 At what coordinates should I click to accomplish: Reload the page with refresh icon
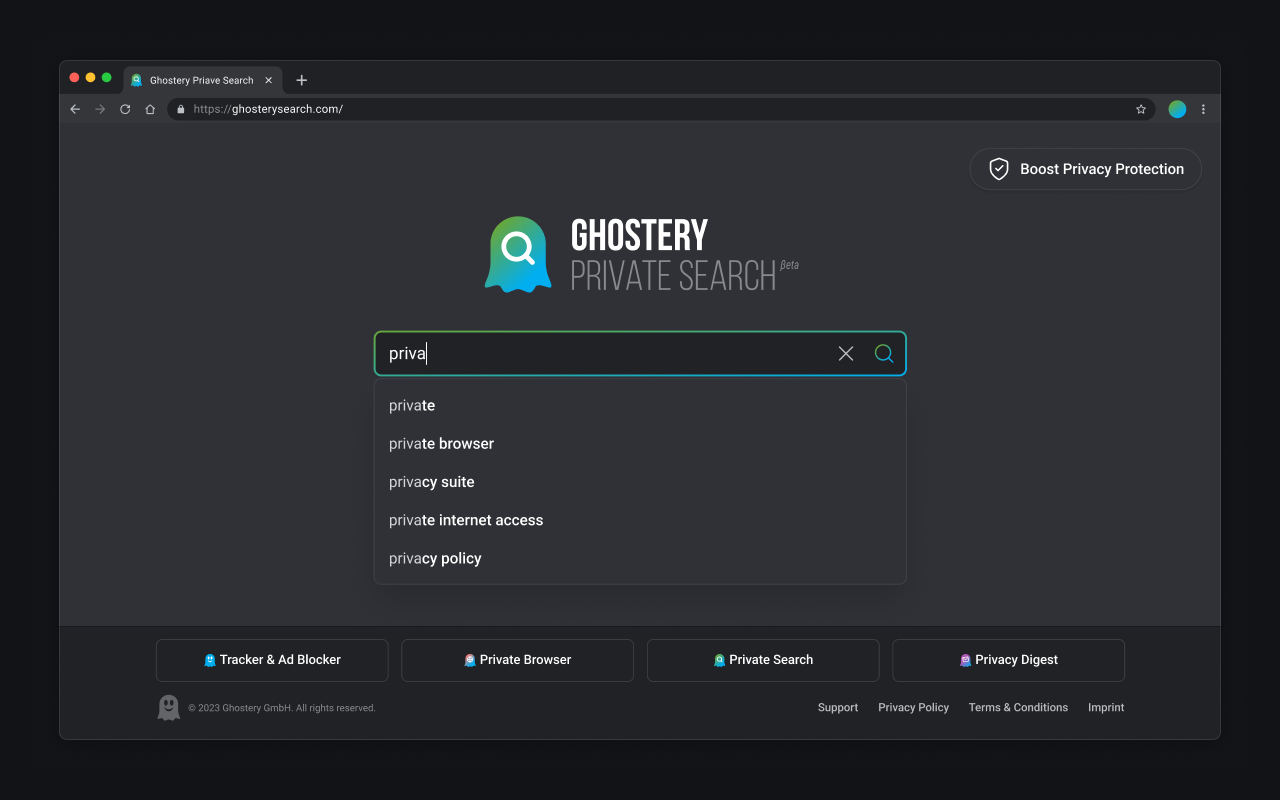coord(125,109)
